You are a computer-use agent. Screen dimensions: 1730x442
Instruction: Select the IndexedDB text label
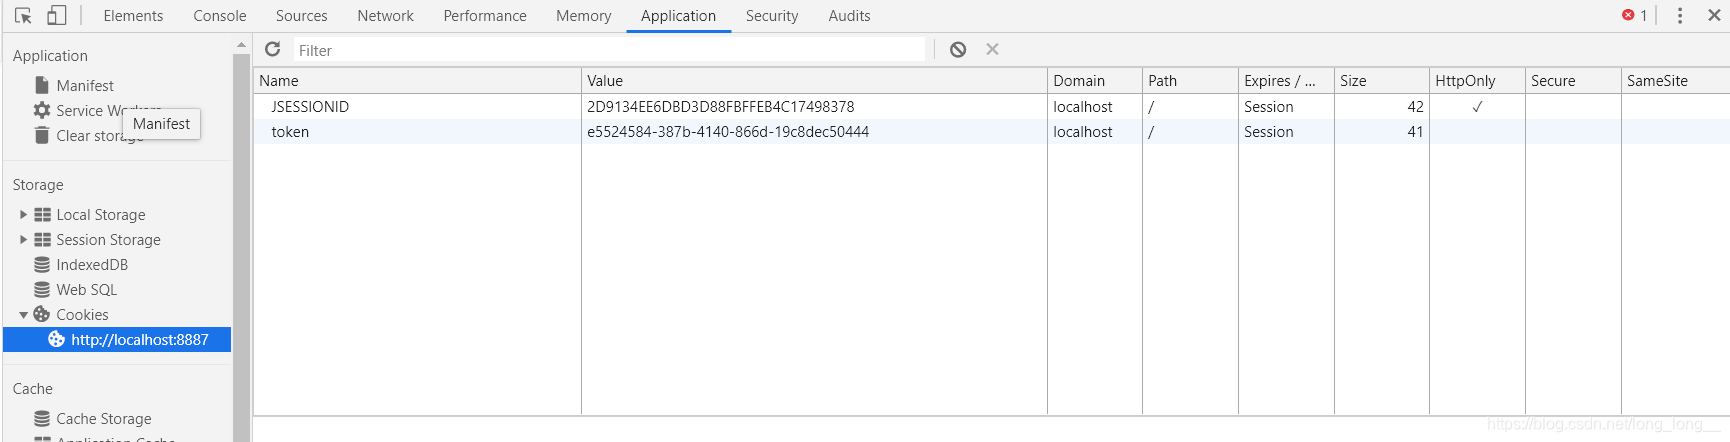pyautogui.click(x=92, y=265)
